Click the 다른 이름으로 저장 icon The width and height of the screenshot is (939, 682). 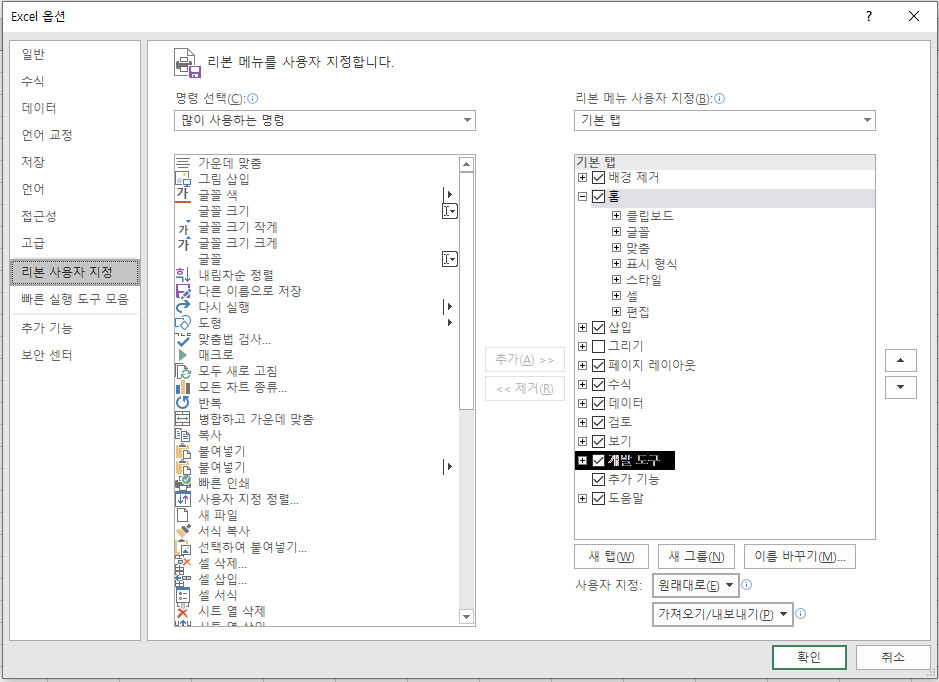183,291
